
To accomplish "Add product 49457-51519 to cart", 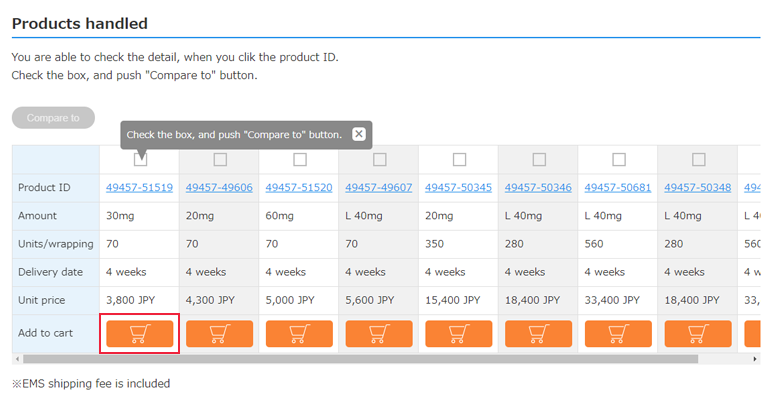I will click(140, 334).
